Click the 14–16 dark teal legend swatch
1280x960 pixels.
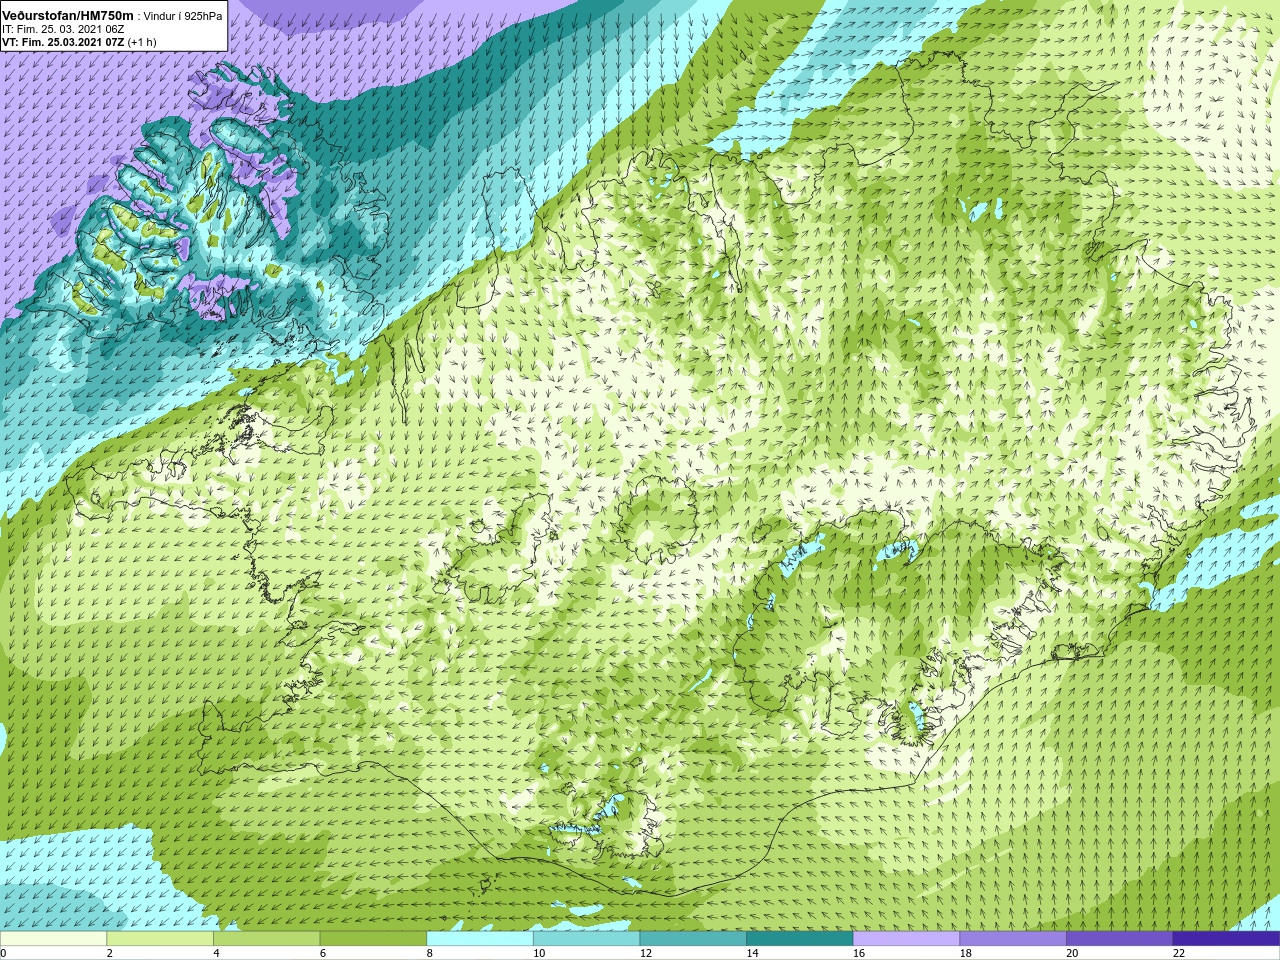(800, 939)
